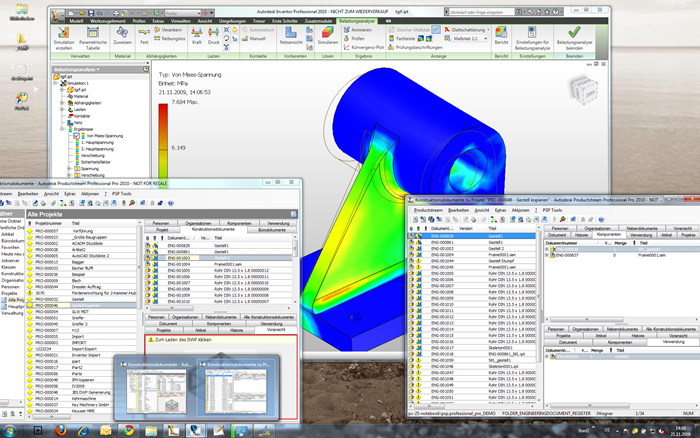Switch to the Modell ribbon tab
This screenshot has height=438, width=700.
tap(76, 21)
